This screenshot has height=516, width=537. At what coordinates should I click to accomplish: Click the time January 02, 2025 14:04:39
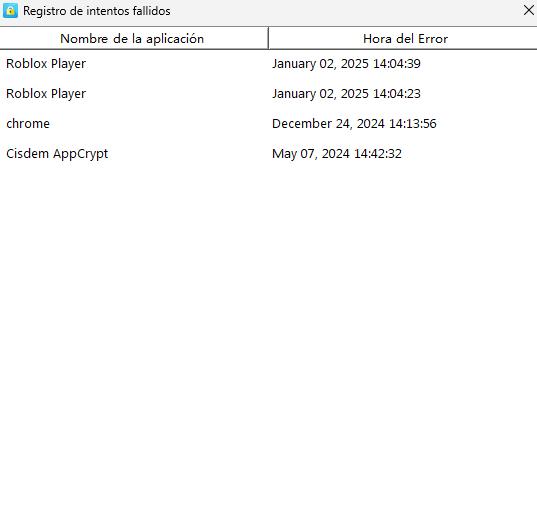click(346, 64)
